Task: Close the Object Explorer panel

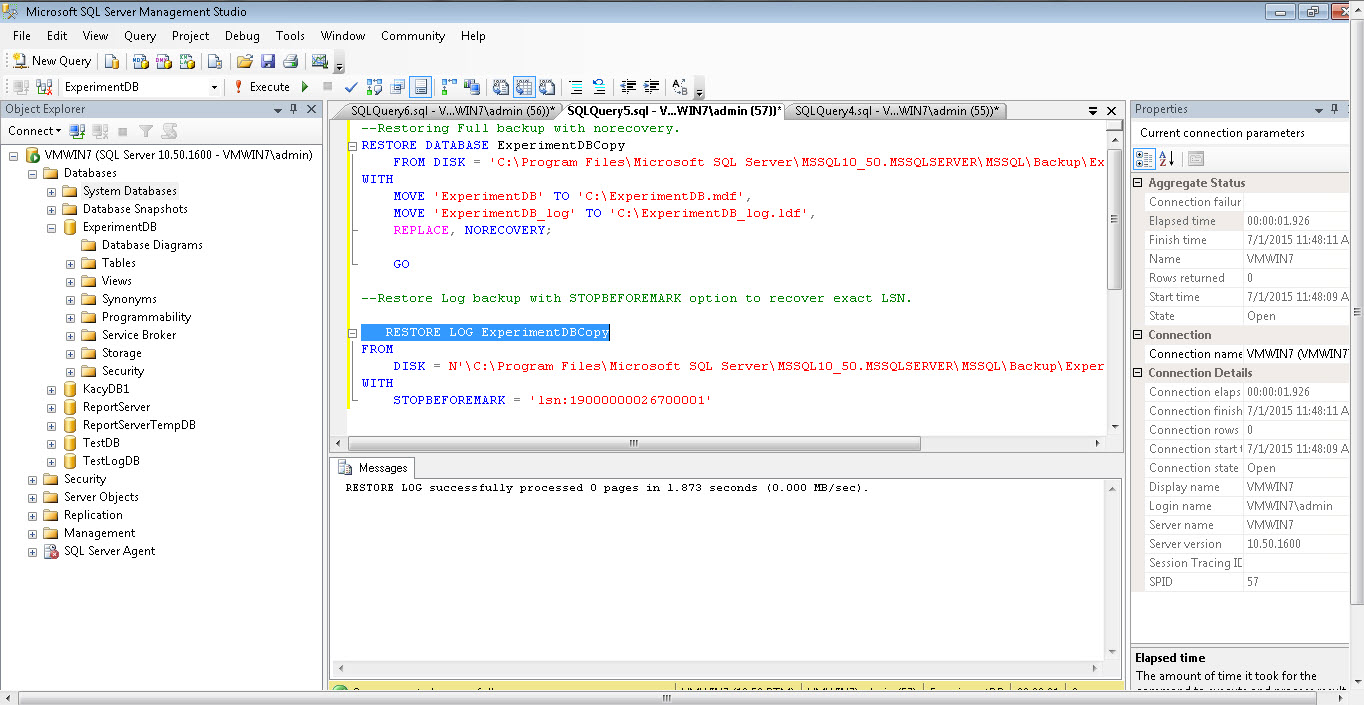Action: tap(311, 109)
